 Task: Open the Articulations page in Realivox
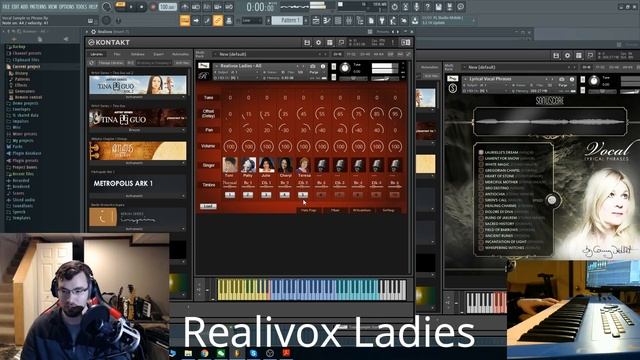pyautogui.click(x=362, y=210)
